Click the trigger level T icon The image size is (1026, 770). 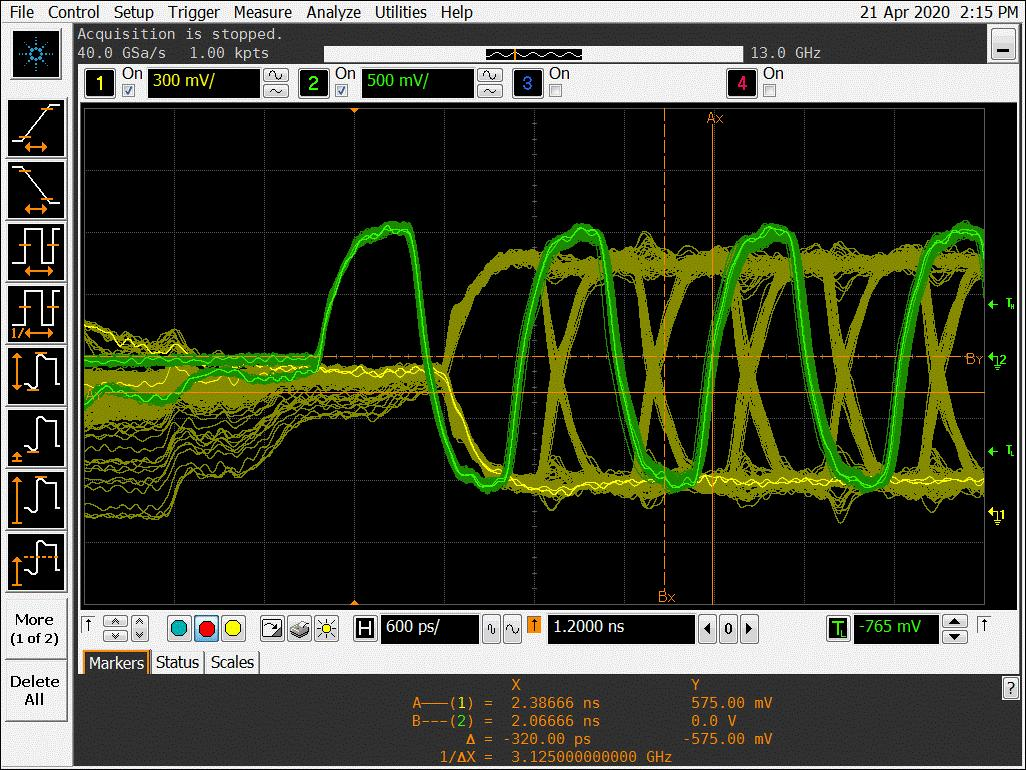[x=838, y=629]
